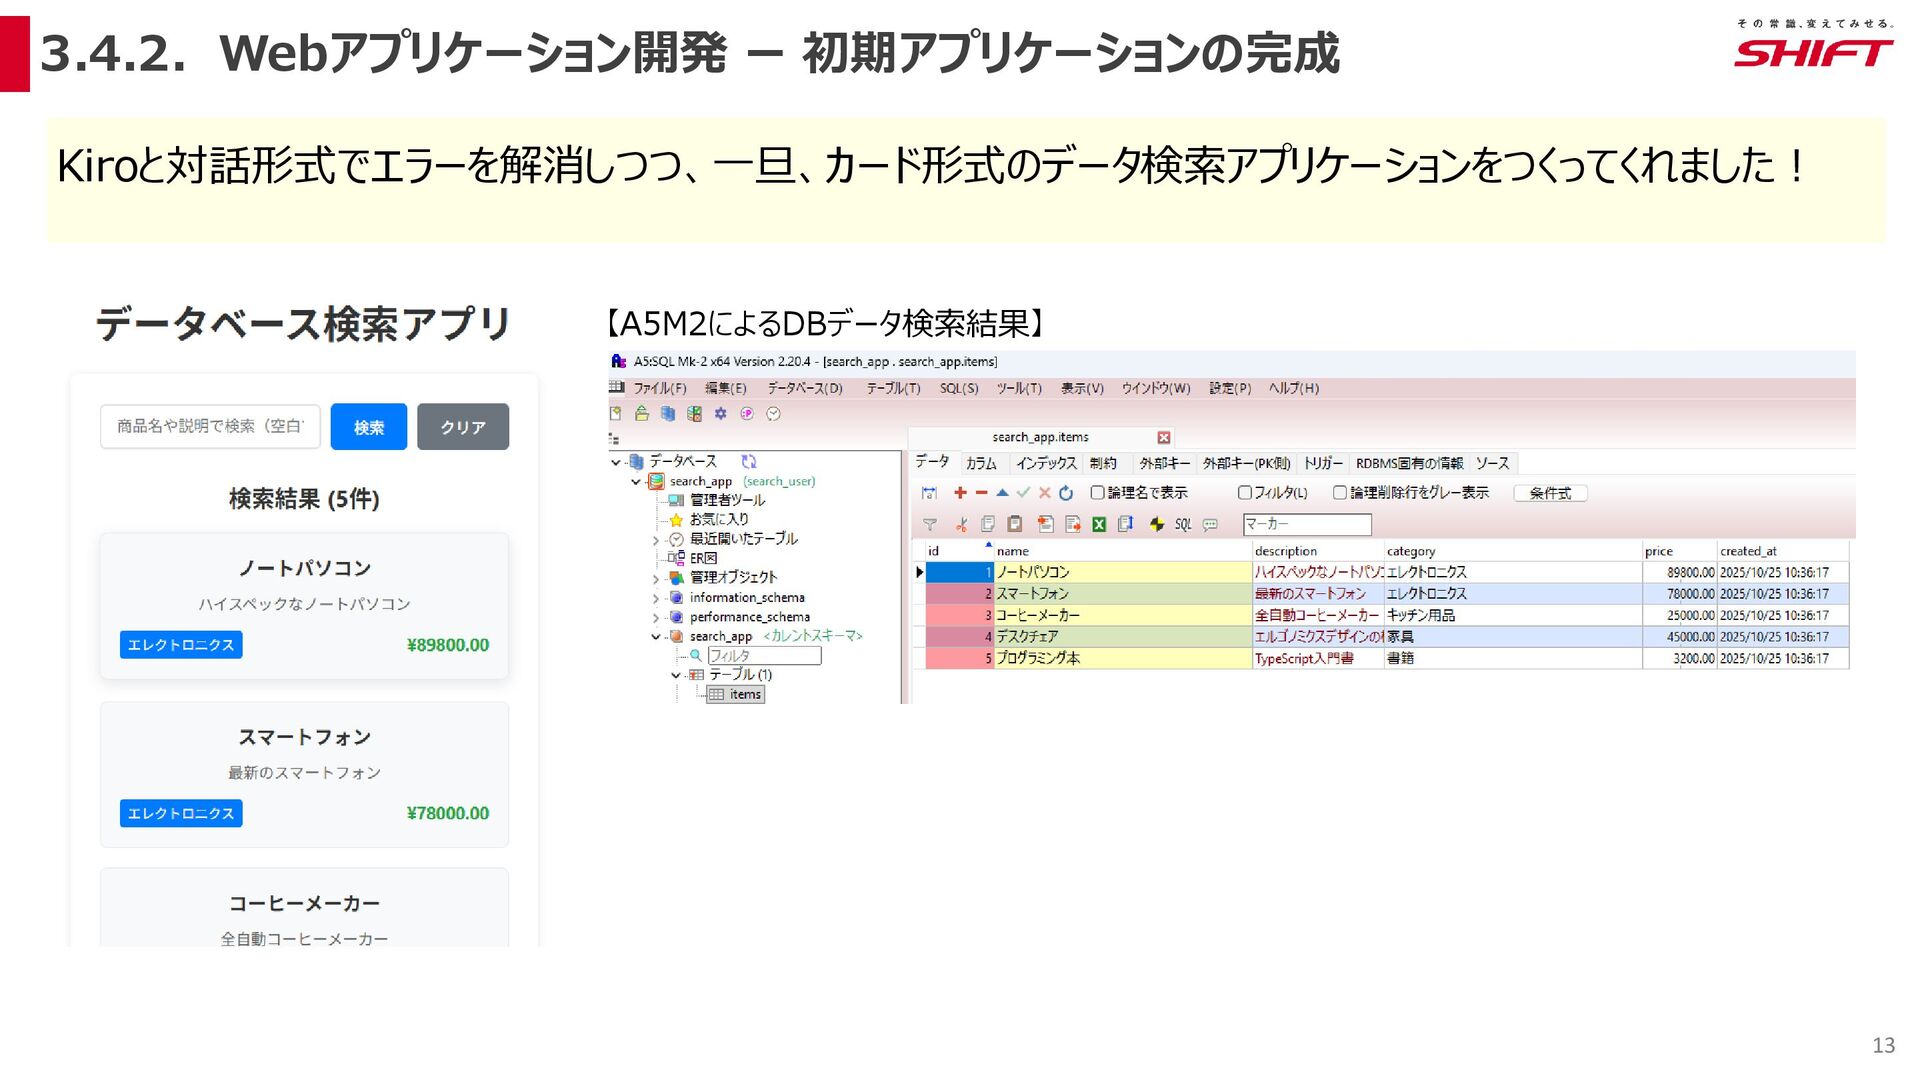Click the green Excel export icon
1920x1080 pixels.
pos(1099,524)
